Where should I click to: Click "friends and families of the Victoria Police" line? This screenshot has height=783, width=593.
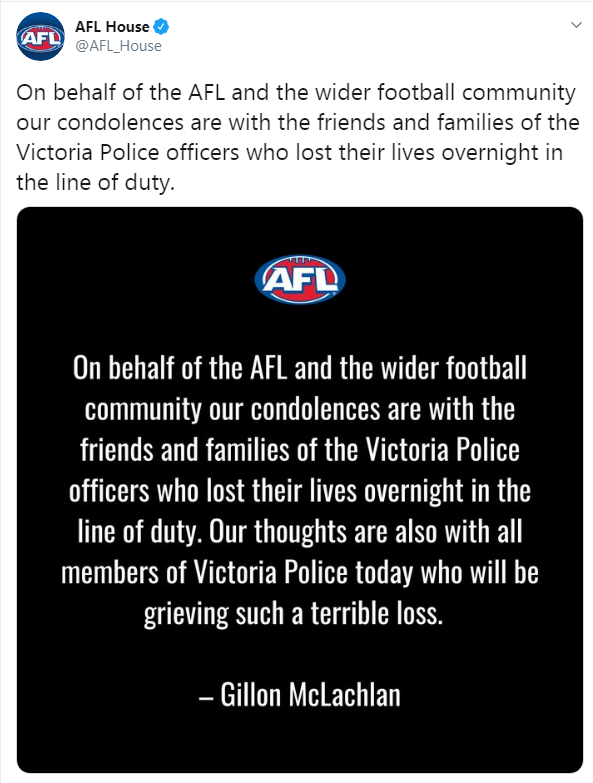299,449
